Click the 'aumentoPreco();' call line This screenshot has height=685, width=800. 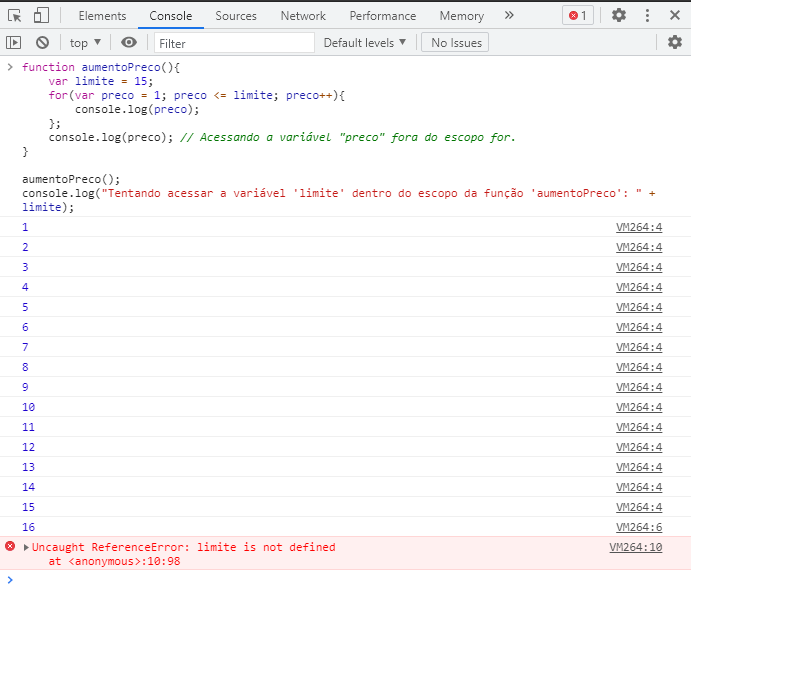coord(71,180)
